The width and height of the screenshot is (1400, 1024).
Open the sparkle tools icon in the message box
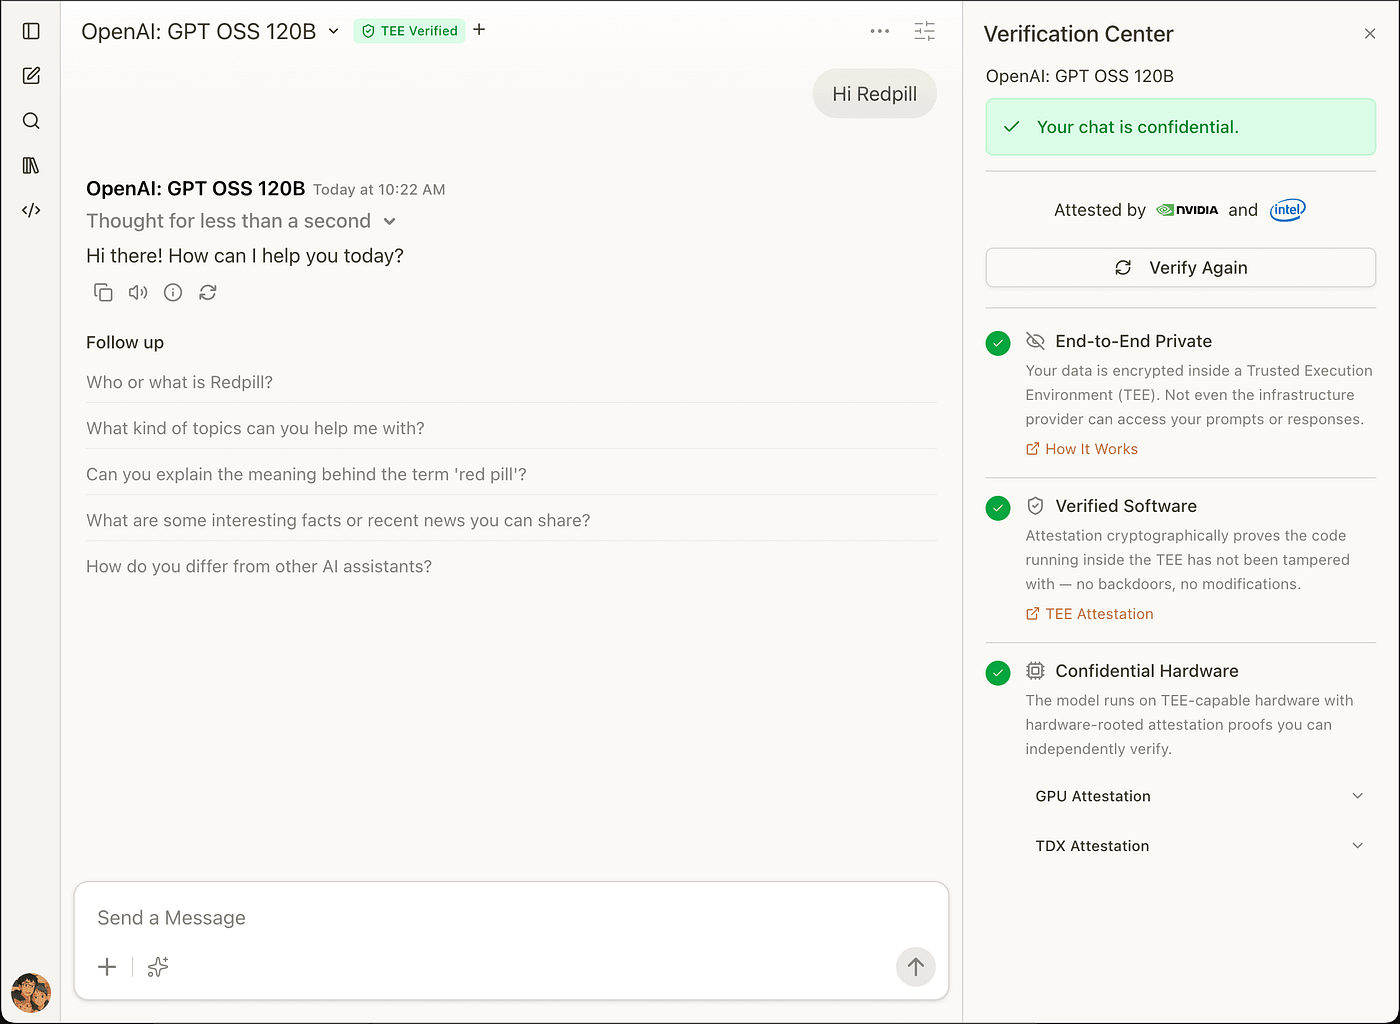[x=158, y=967]
